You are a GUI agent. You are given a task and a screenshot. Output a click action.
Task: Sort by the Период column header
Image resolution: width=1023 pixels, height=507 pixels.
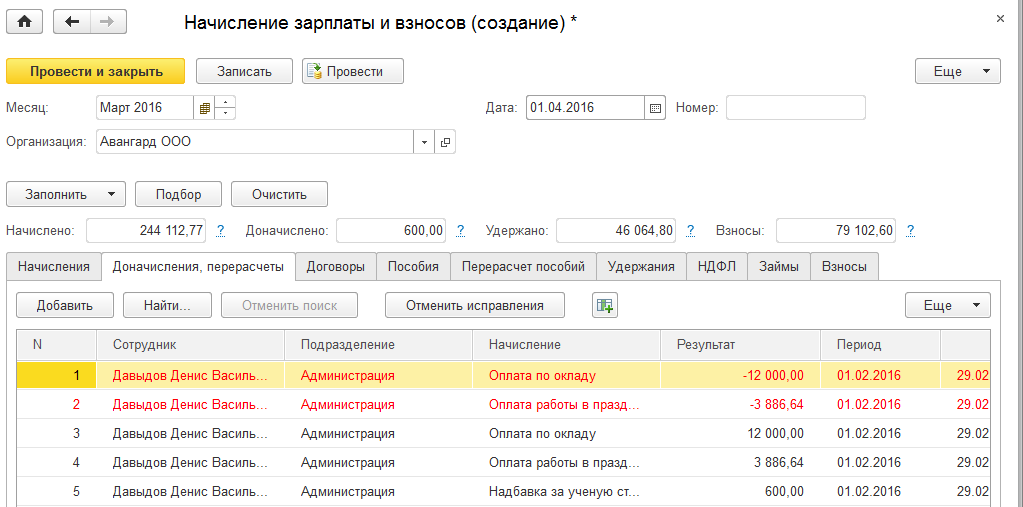click(881, 345)
